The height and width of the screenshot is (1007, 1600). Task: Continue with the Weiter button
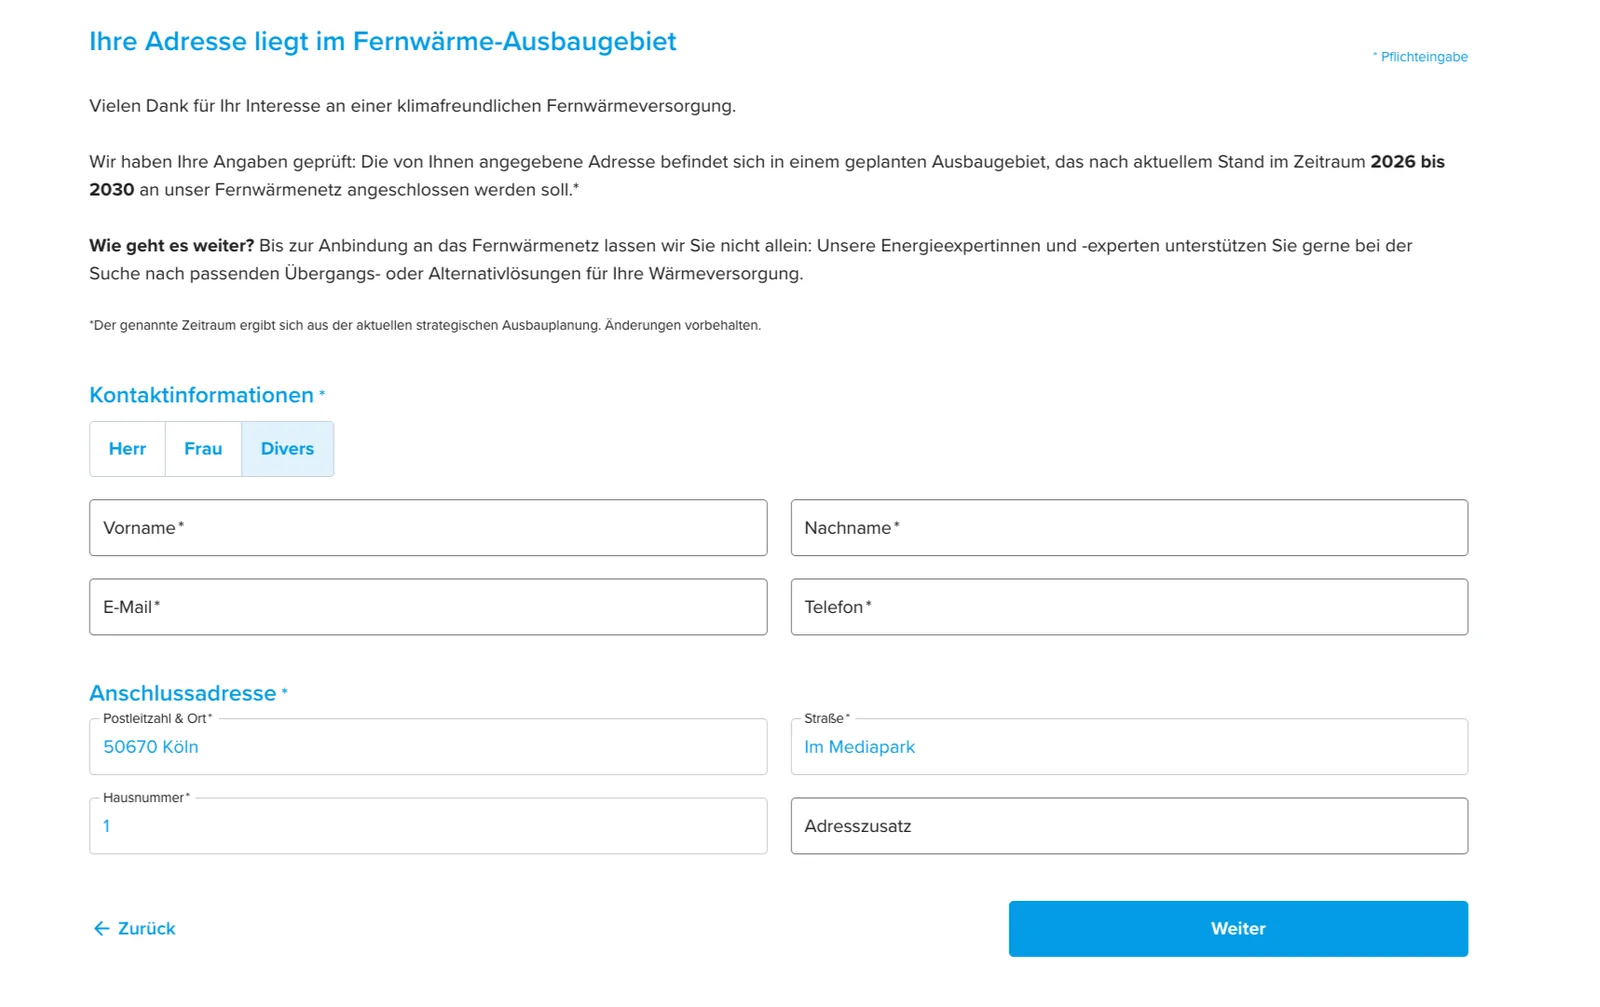1238,929
